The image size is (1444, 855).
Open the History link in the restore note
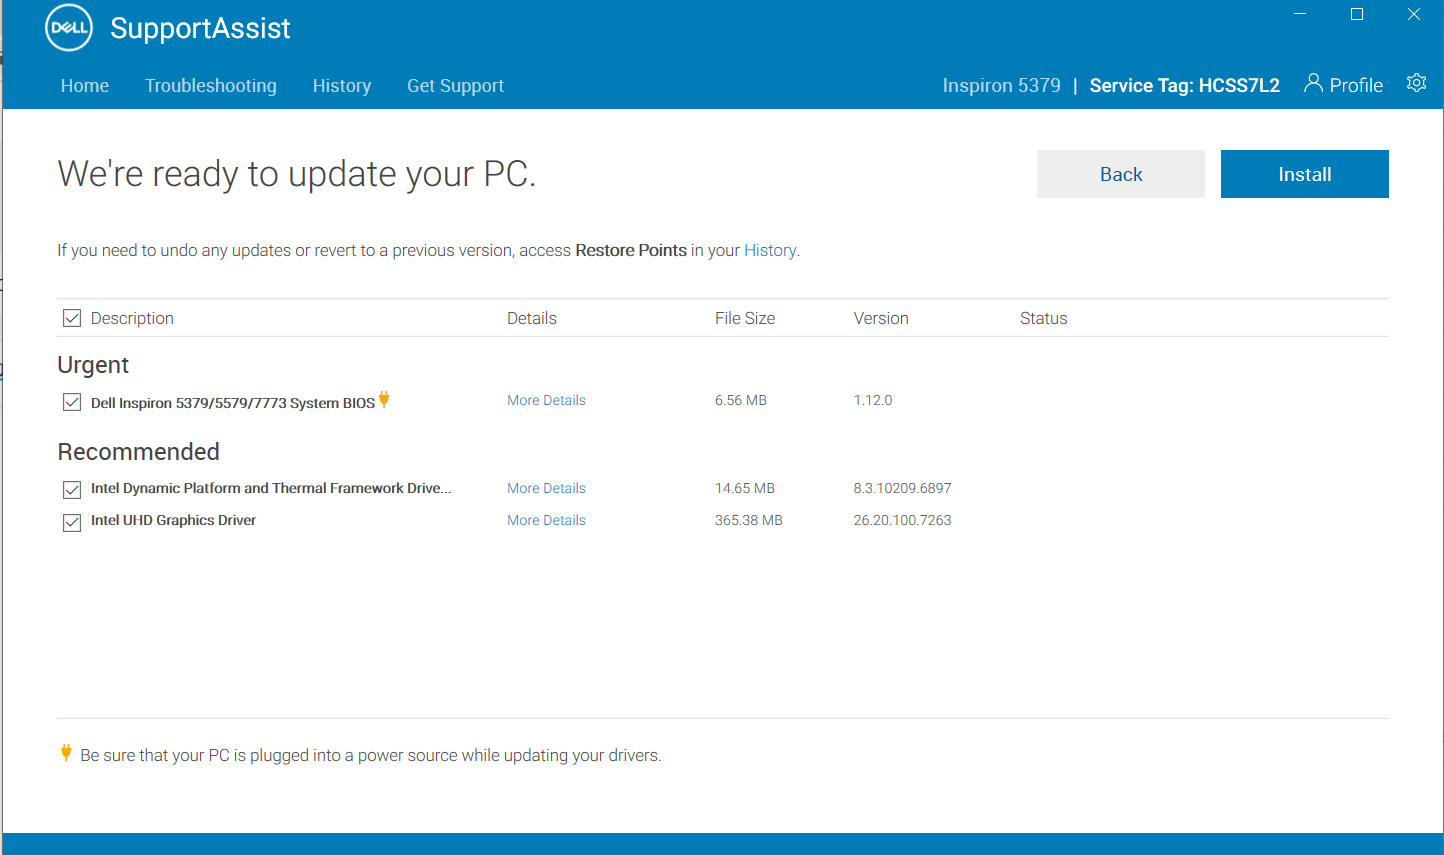[770, 250]
